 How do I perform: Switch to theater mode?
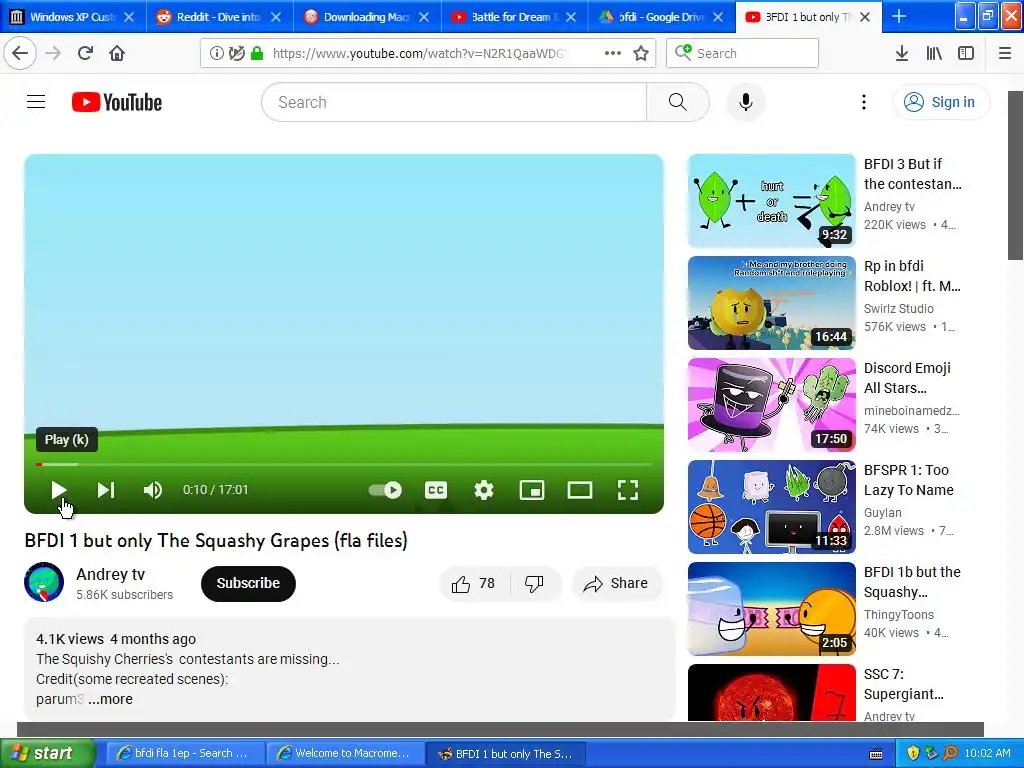pos(579,490)
